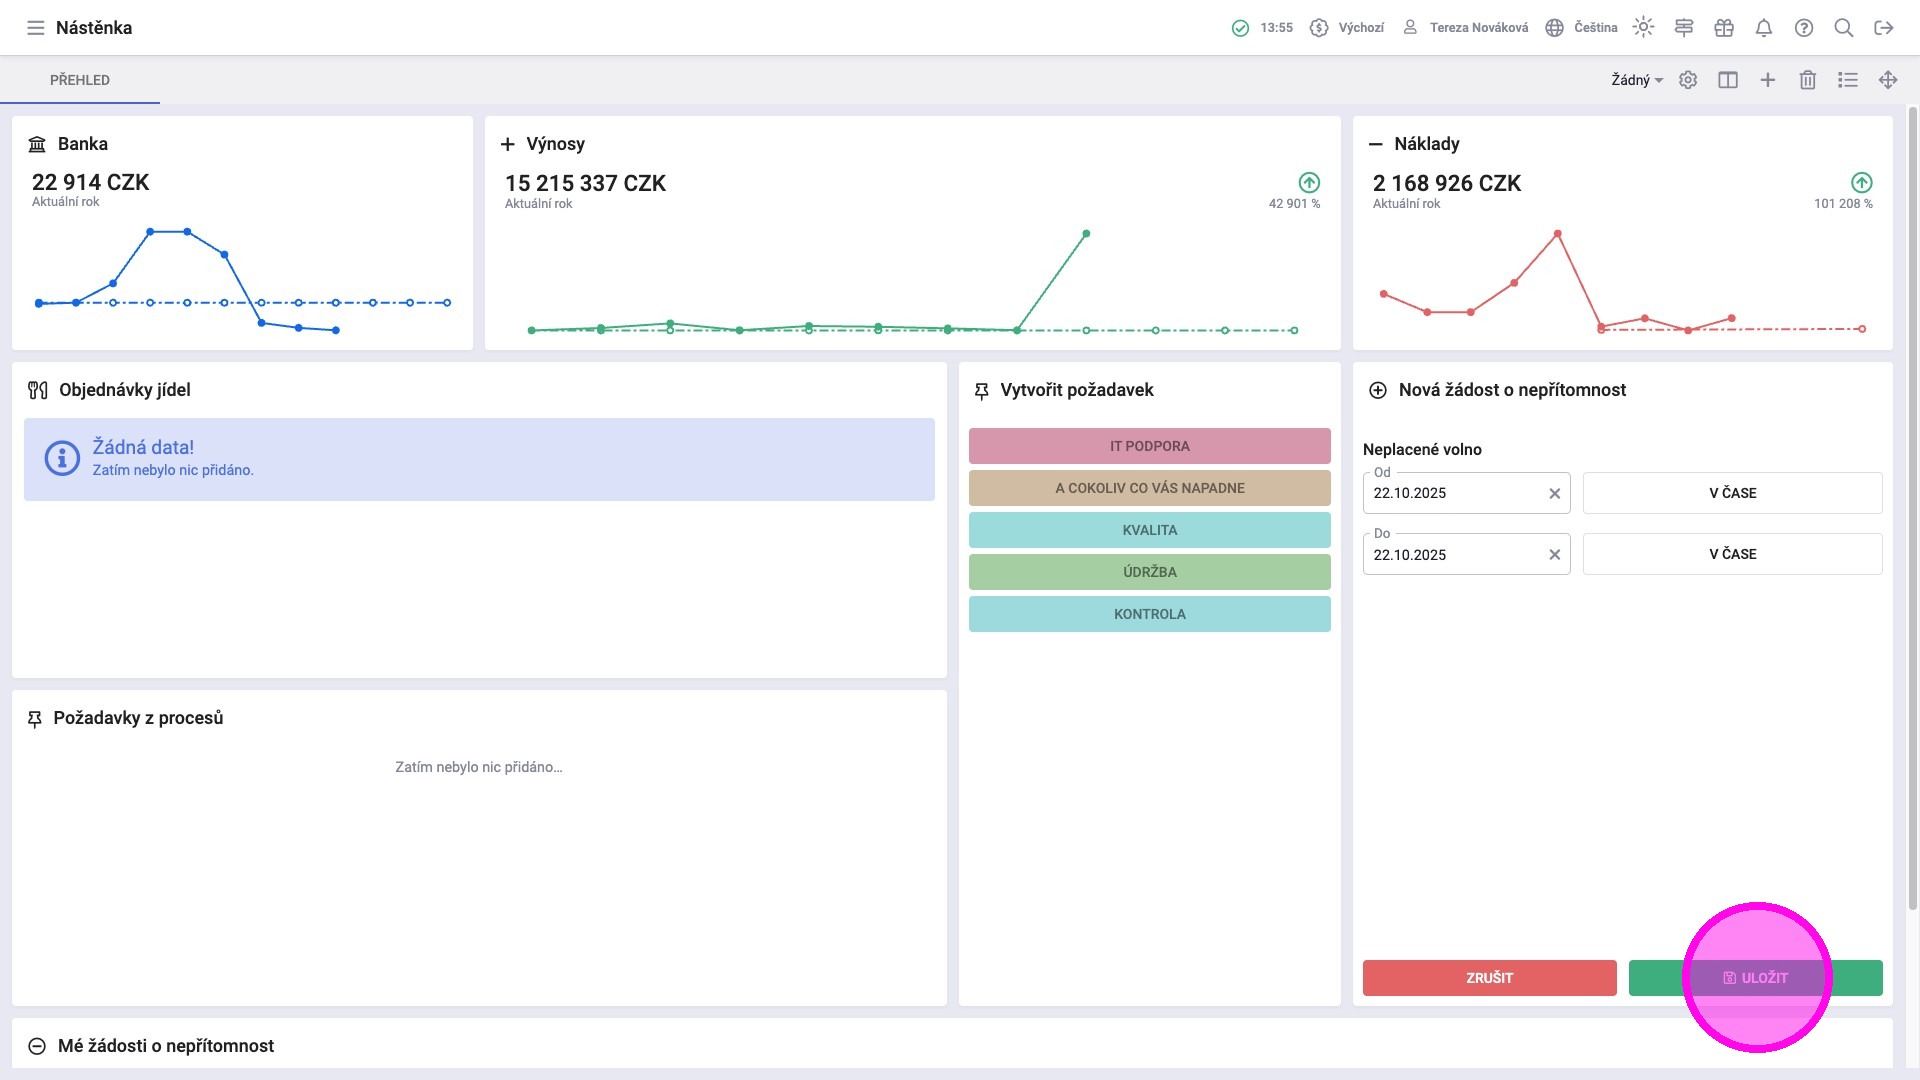The image size is (1920, 1080).
Task: Toggle V ČASE for the Od date
Action: 1732,493
